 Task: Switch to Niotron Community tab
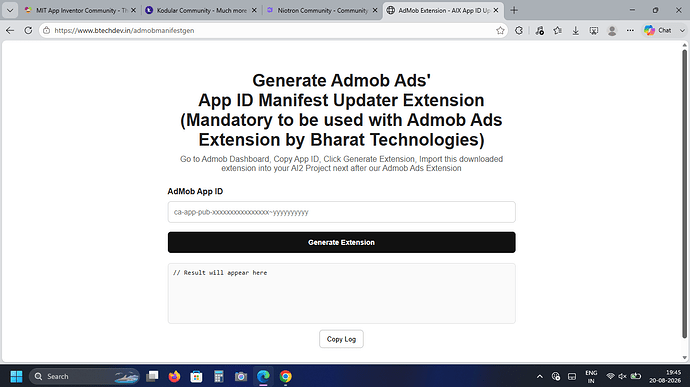coord(322,10)
